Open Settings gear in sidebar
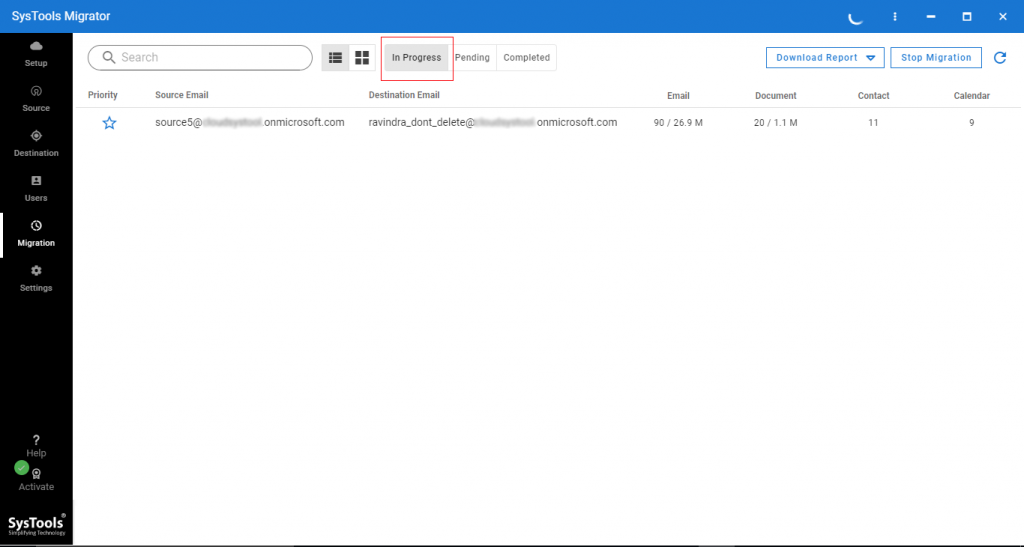The image size is (1024, 547). pos(36,270)
